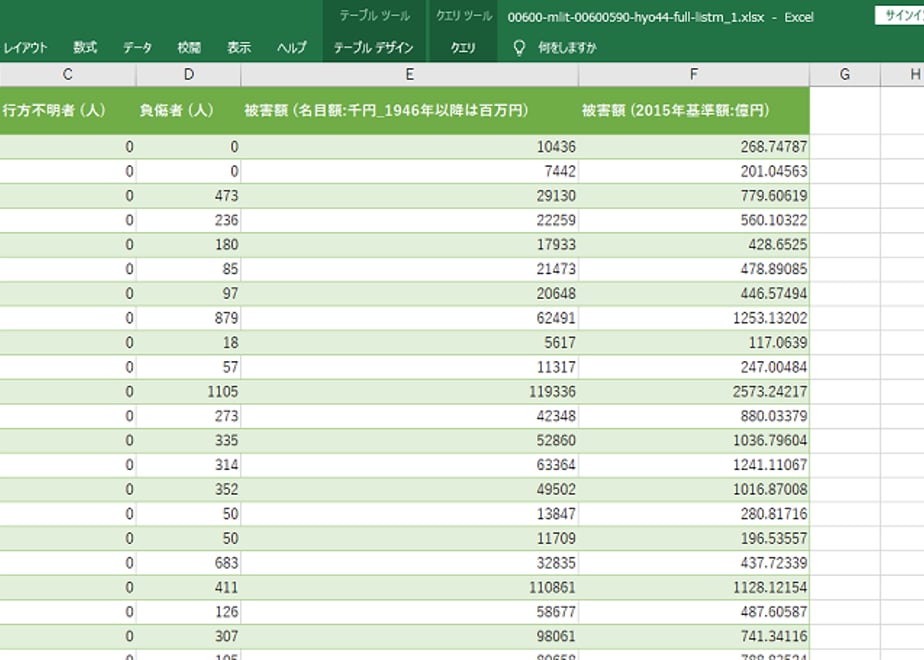
Task: Select cell with value 17933
Action: click(410, 245)
